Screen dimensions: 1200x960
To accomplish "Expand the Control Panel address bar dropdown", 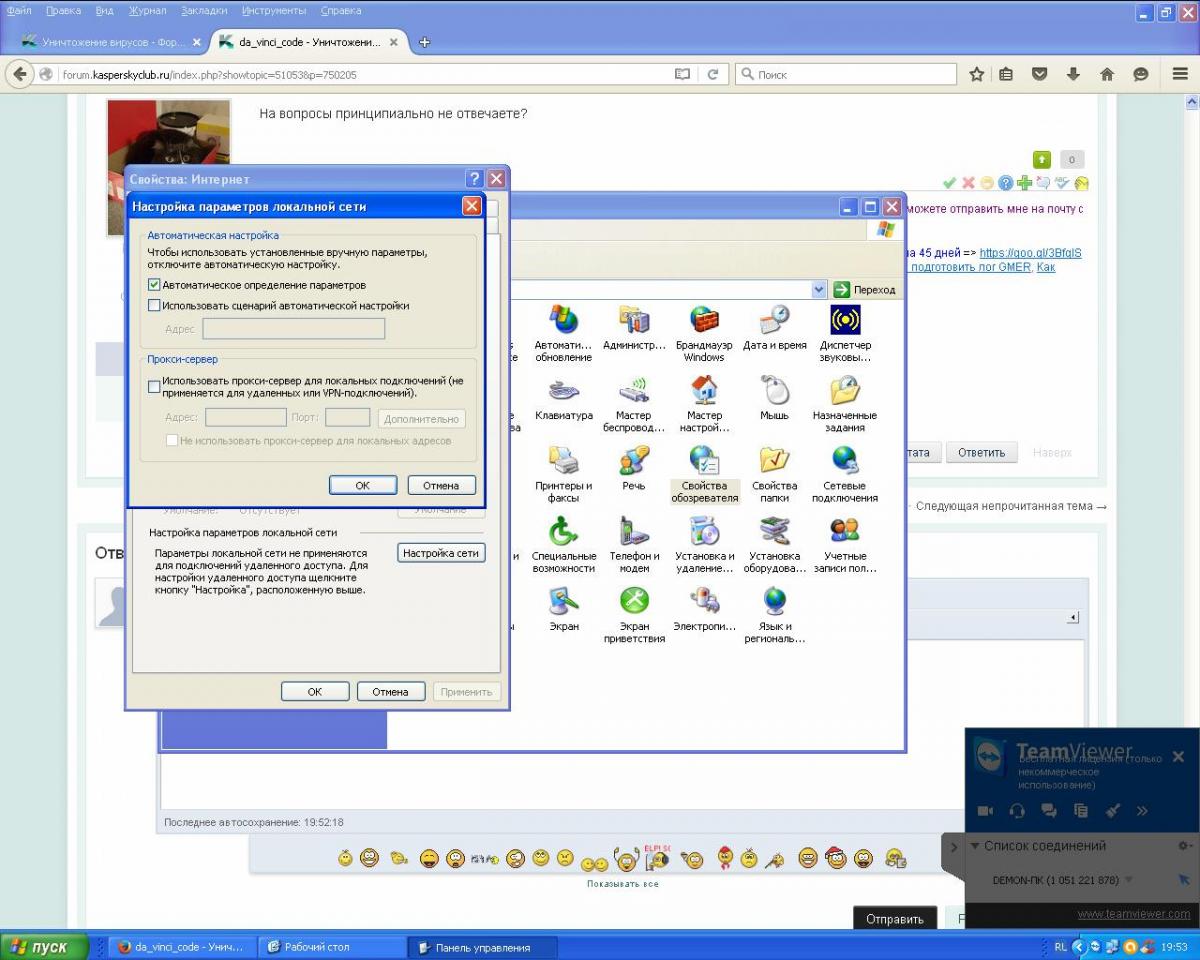I will [819, 289].
